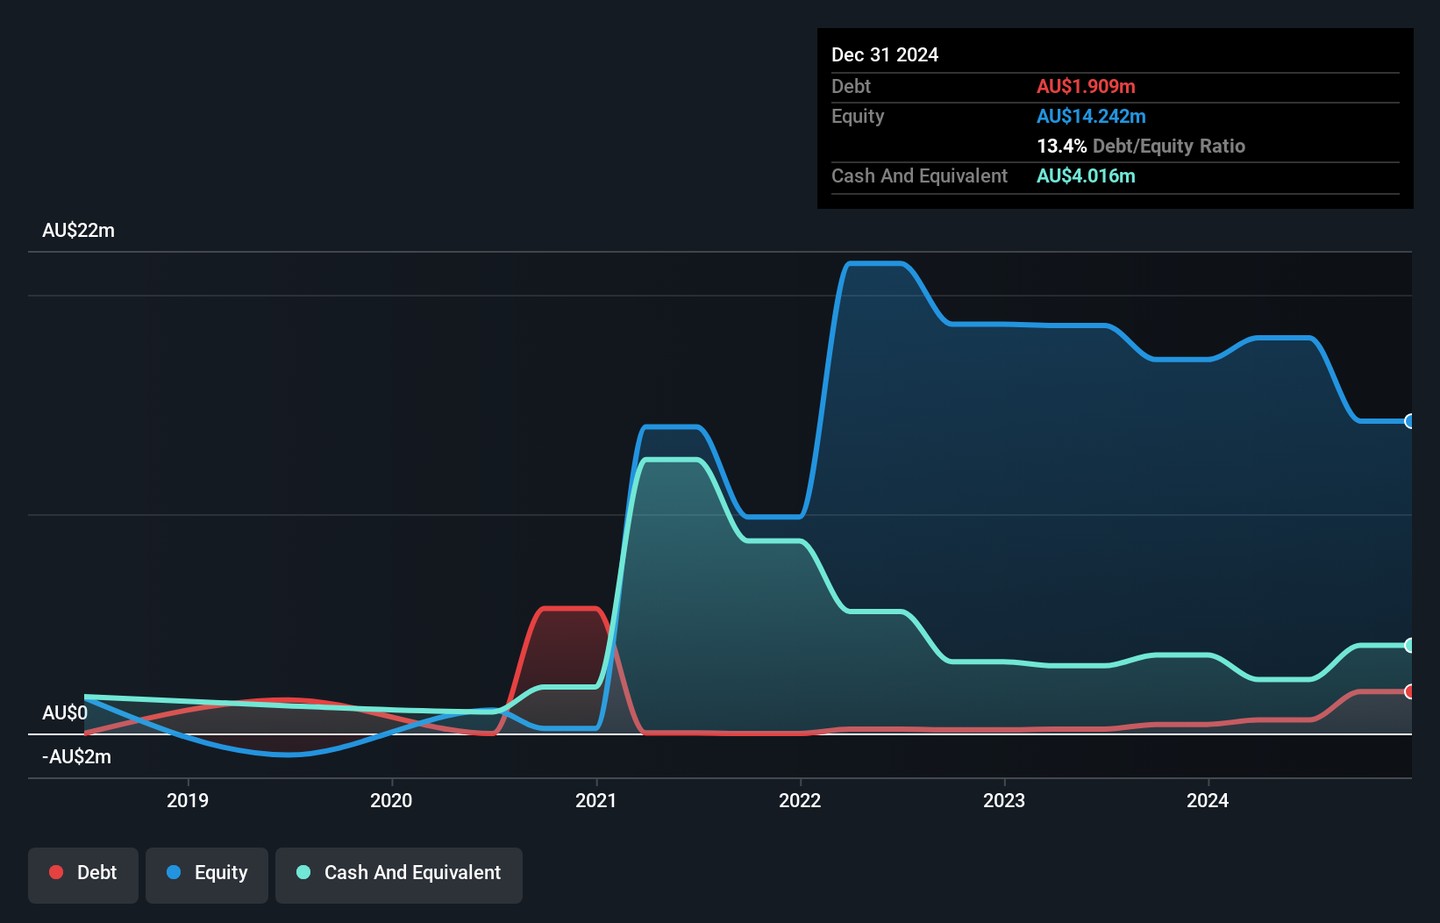This screenshot has width=1440, height=923.
Task: Select the 2024 x-axis year label
Action: tap(1208, 800)
